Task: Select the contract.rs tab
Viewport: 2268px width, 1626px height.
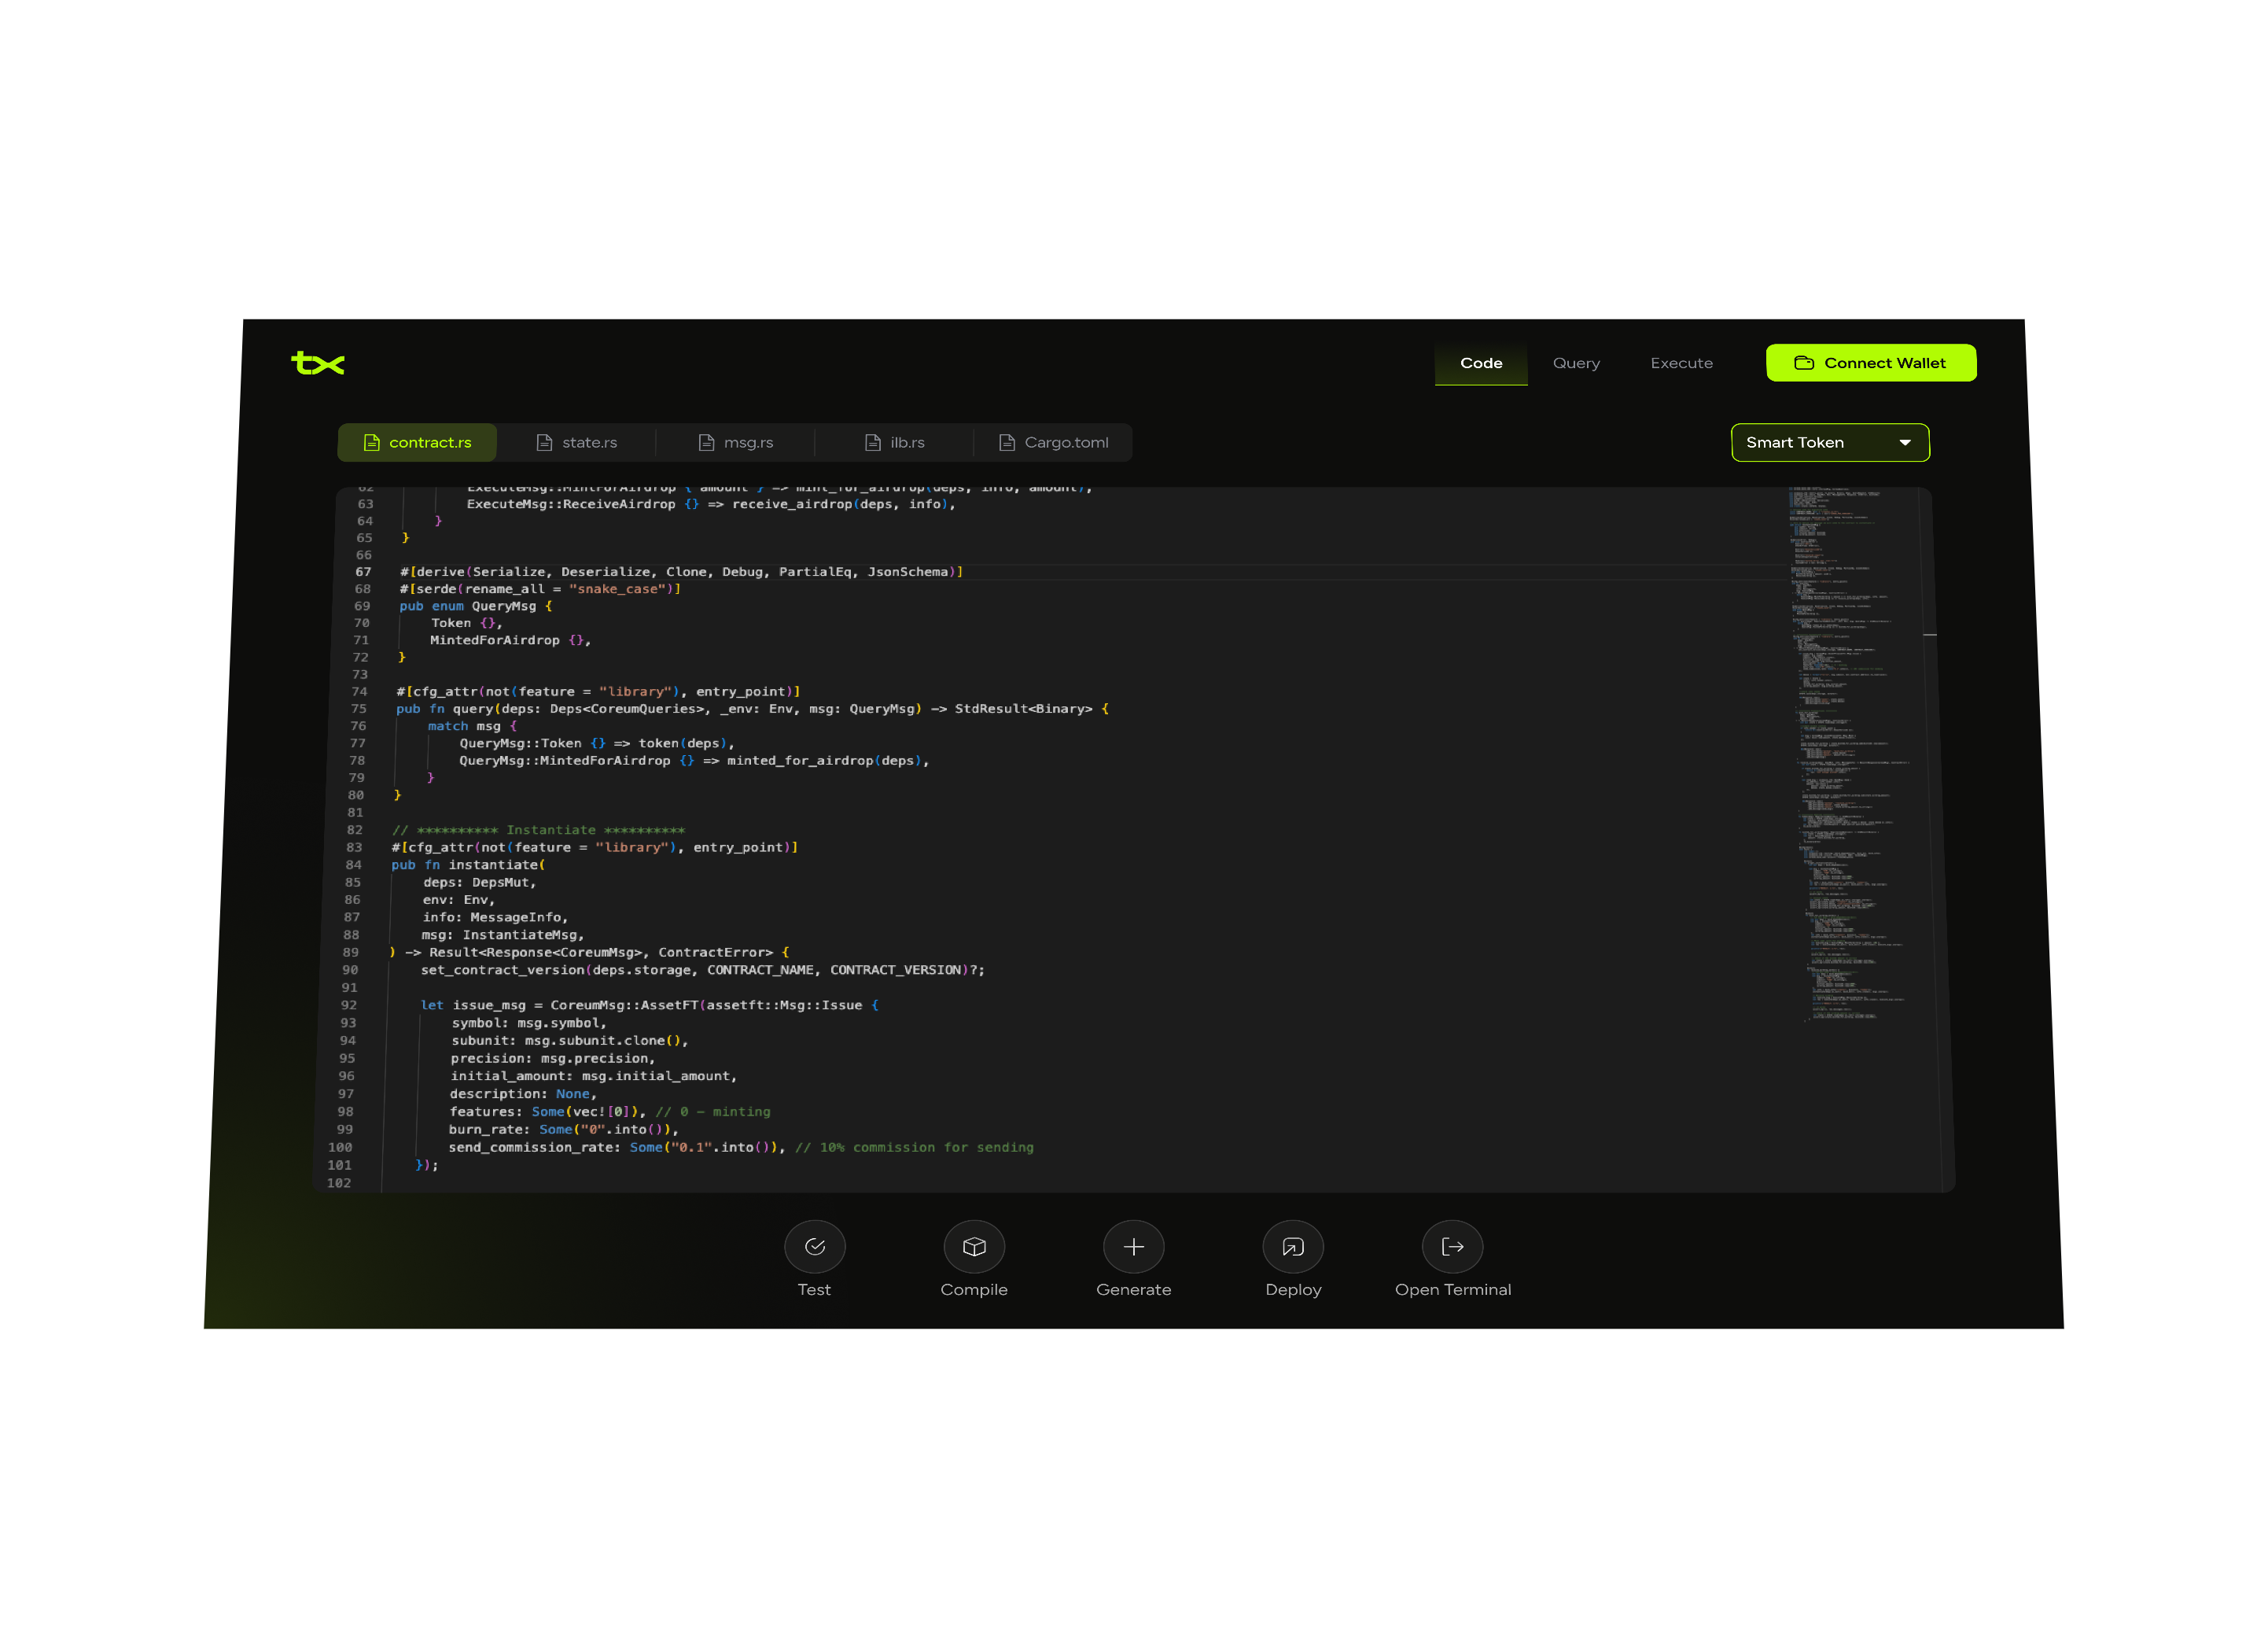Action: (417, 442)
